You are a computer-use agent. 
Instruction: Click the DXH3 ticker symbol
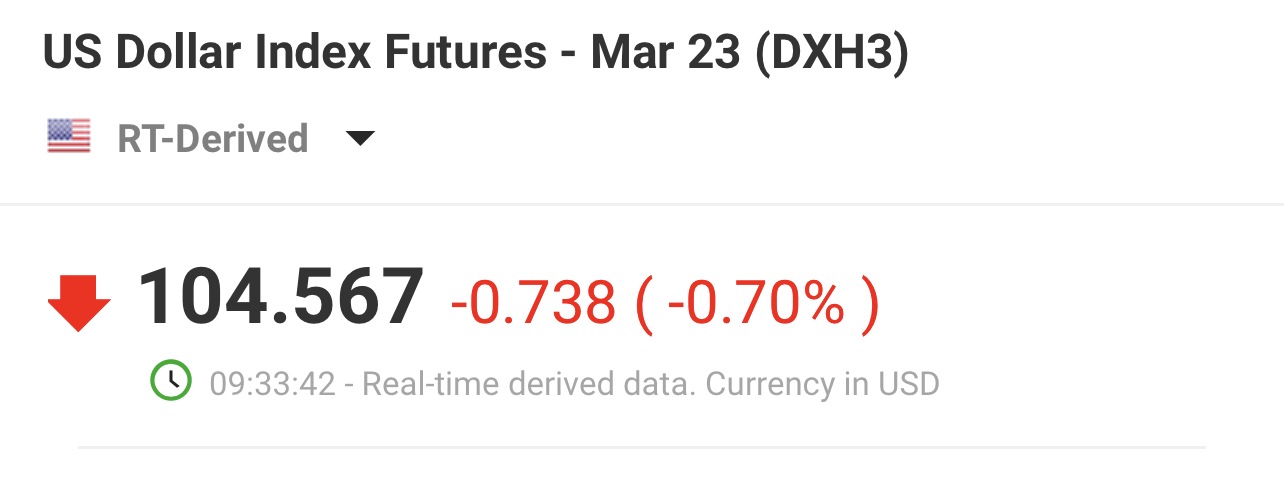[x=832, y=53]
